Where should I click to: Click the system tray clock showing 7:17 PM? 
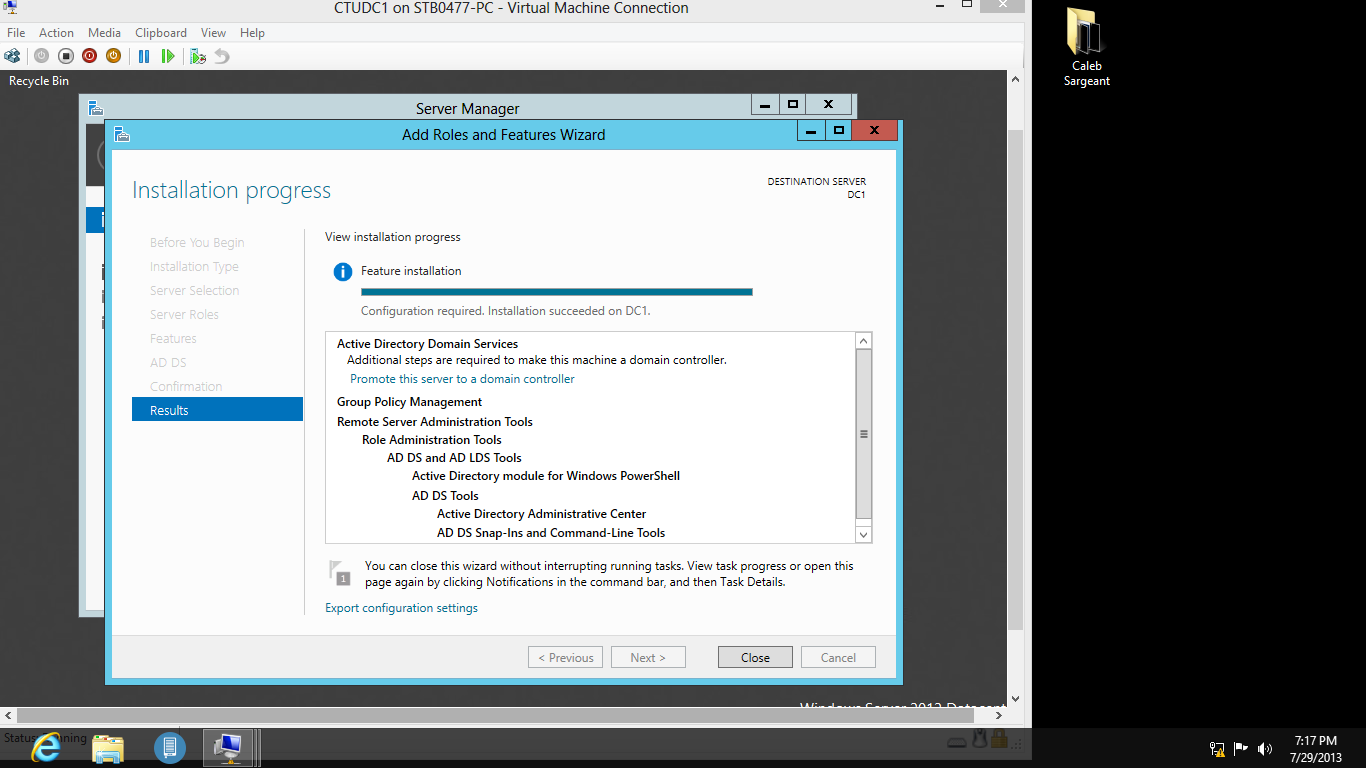tap(1316, 749)
